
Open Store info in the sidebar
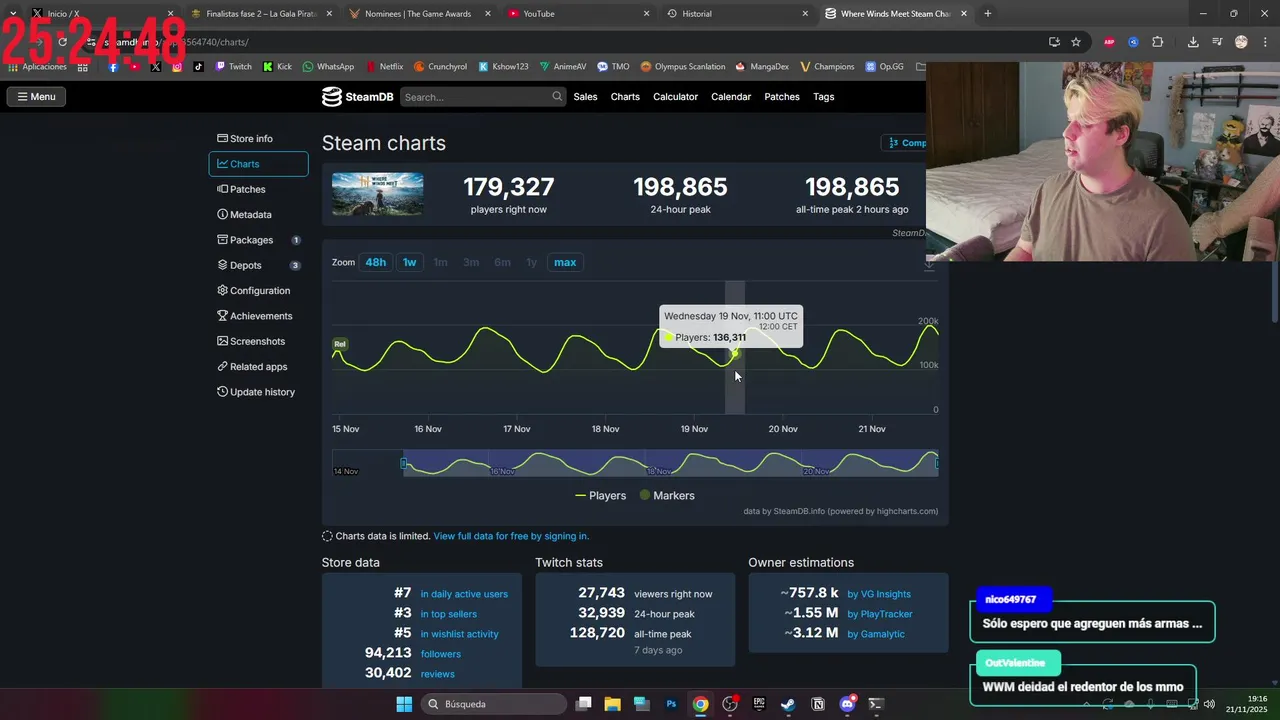pyautogui.click(x=245, y=139)
